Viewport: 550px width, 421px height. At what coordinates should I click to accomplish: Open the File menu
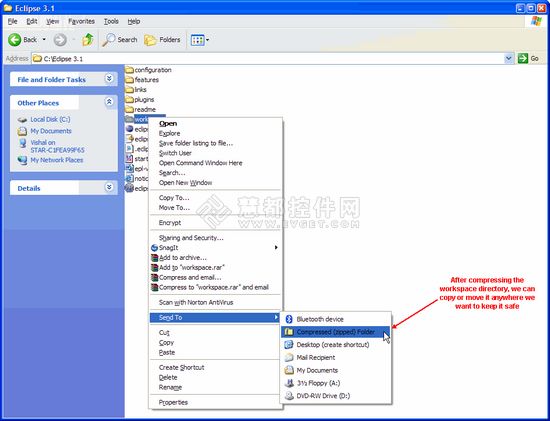click(x=12, y=21)
